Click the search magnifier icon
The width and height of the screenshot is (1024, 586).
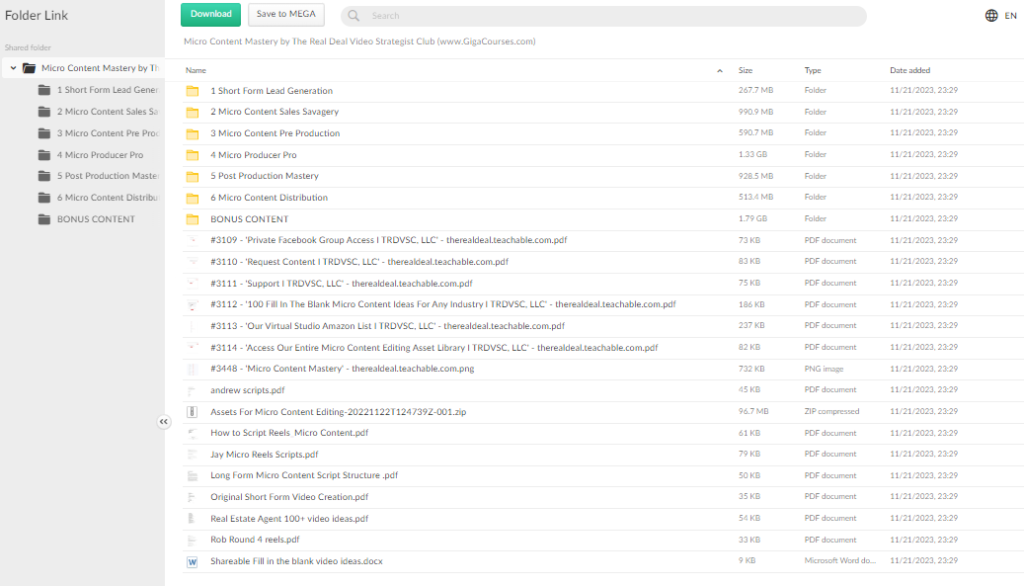tap(356, 16)
